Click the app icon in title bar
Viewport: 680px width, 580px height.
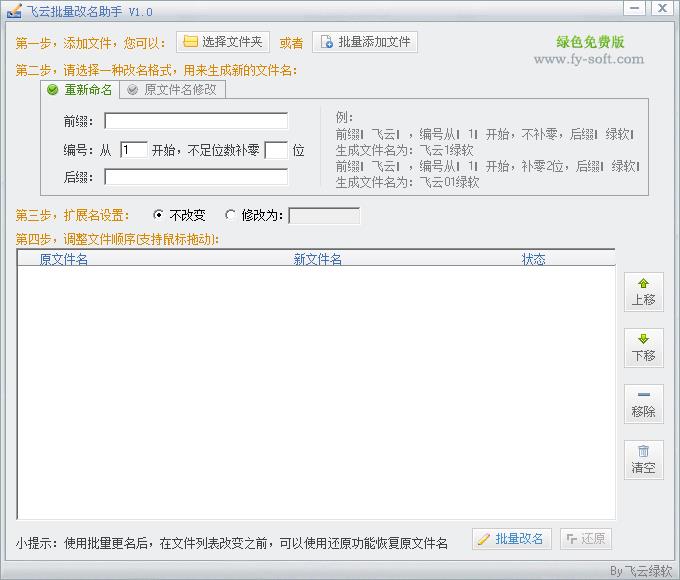click(x=14, y=11)
